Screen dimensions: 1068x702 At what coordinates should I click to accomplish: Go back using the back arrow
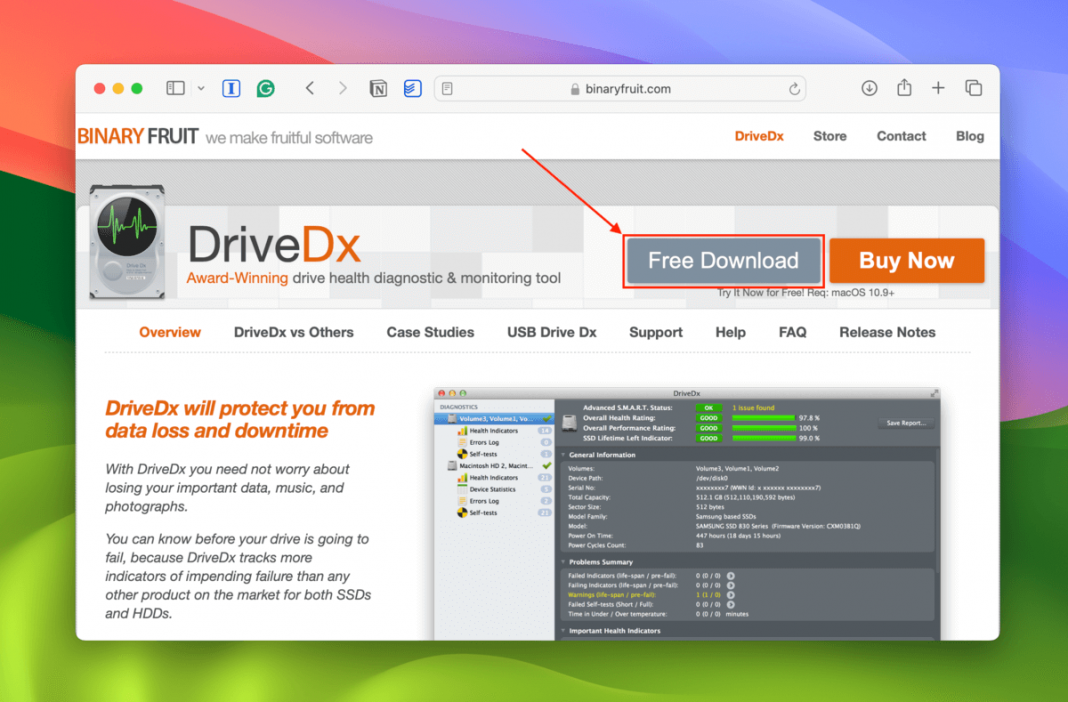310,88
